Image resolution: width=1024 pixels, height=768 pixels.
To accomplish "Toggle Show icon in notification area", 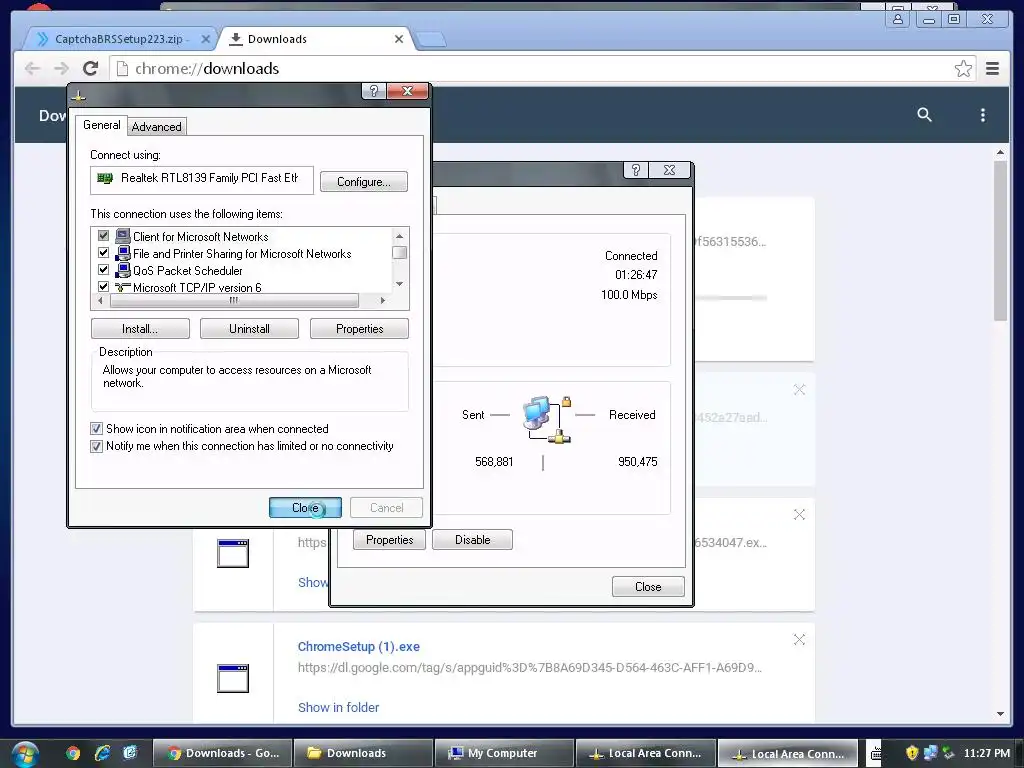I will coord(96,429).
